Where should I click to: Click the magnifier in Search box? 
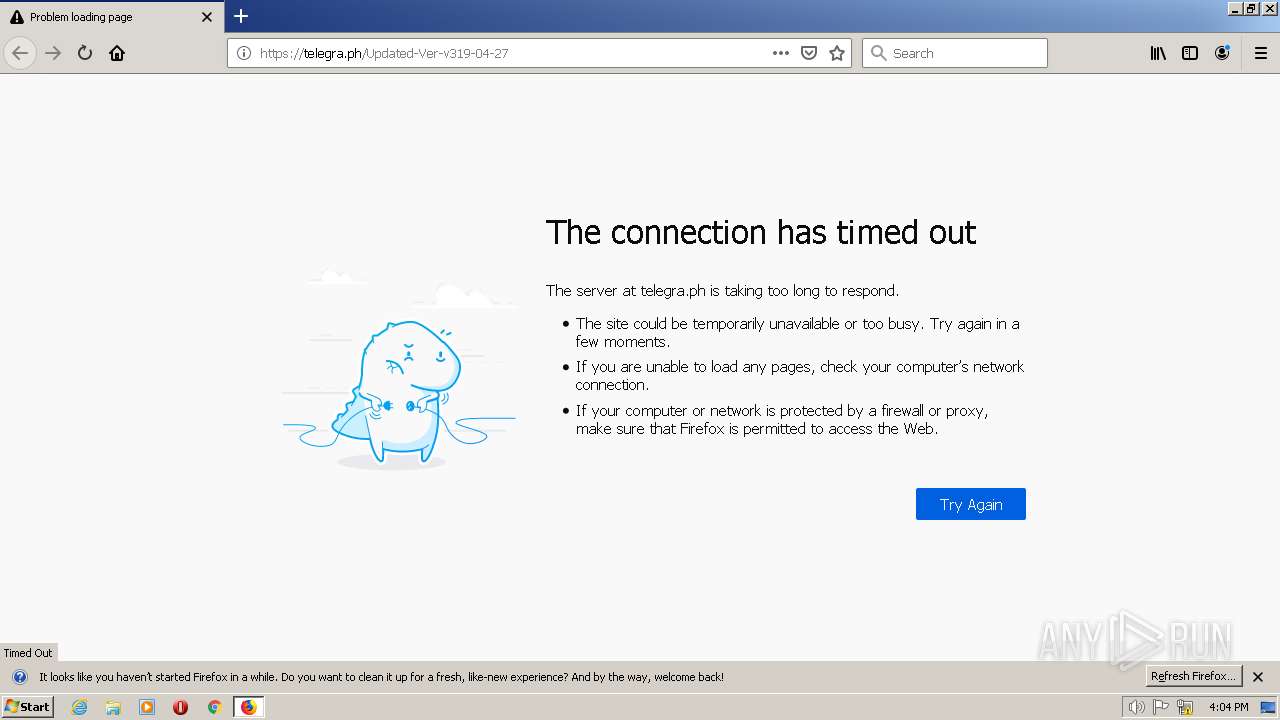[x=879, y=53]
